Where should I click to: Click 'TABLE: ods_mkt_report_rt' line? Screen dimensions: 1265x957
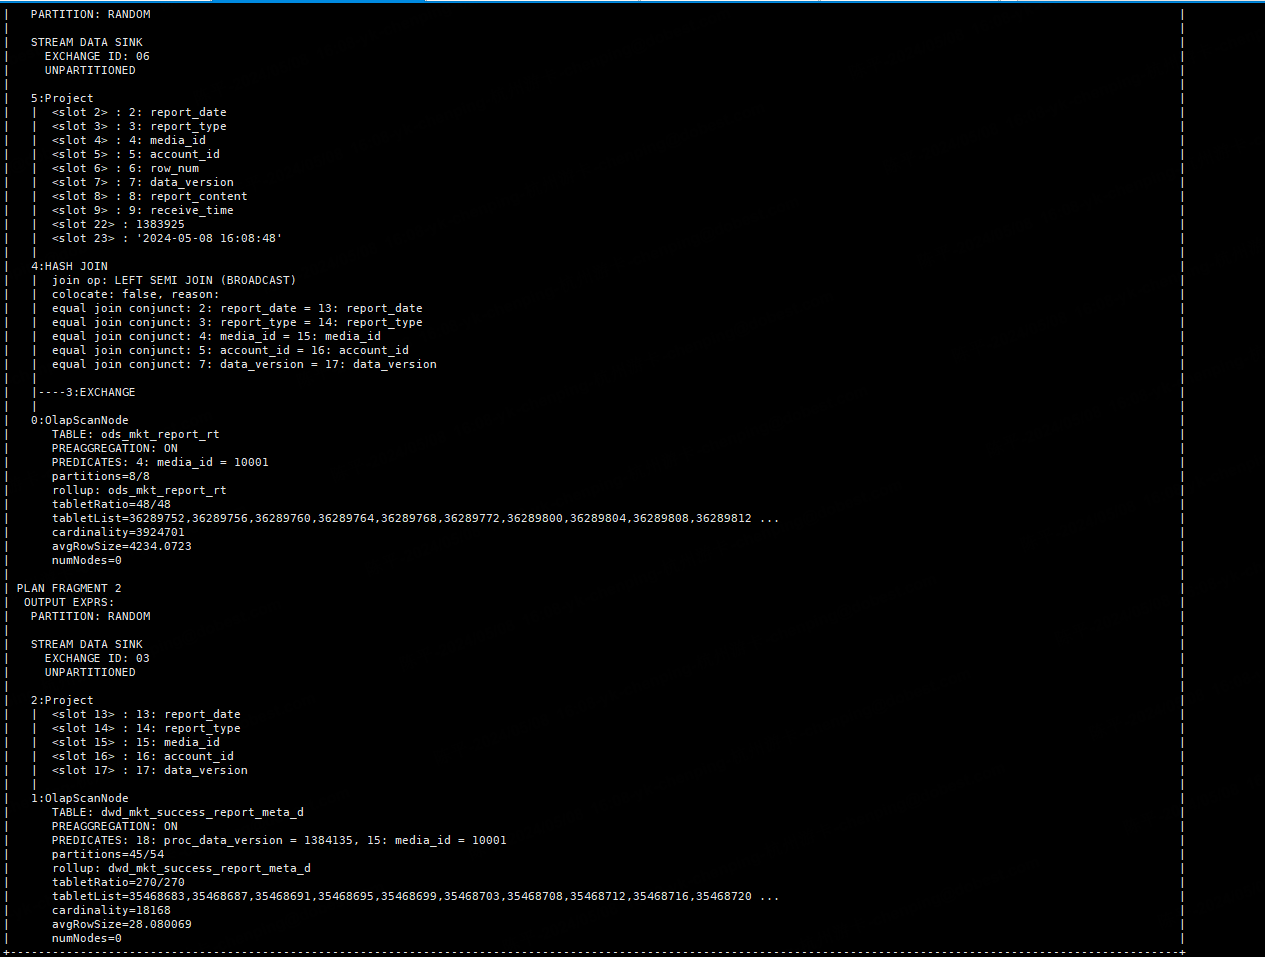point(136,434)
